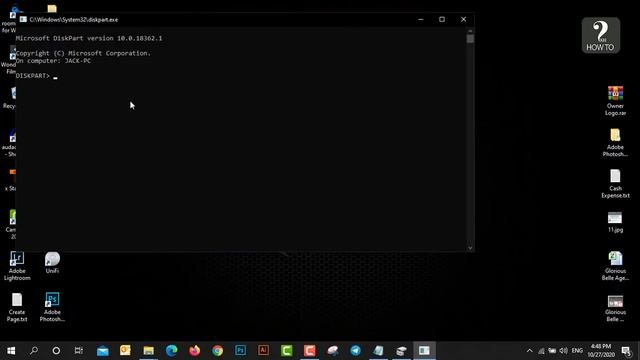Screen dimensions: 640x360
Task: Open green Camtasia icon on taskbar
Action: pyautogui.click(x=287, y=351)
